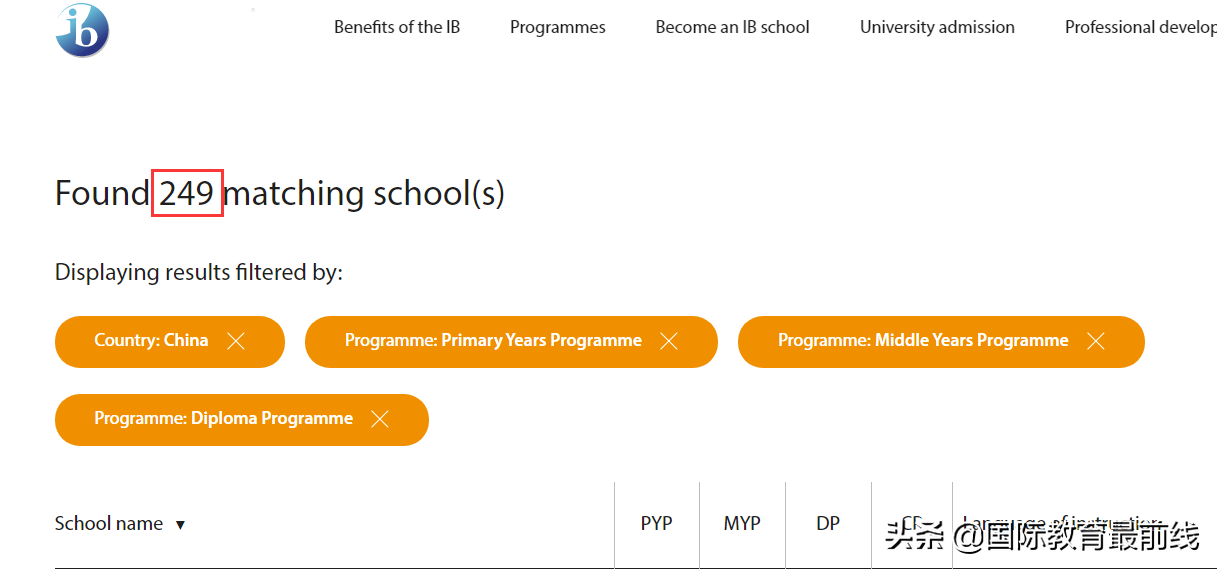Click the Middle Years Programme filter pill
This screenshot has width=1217, height=569.
tap(922, 341)
